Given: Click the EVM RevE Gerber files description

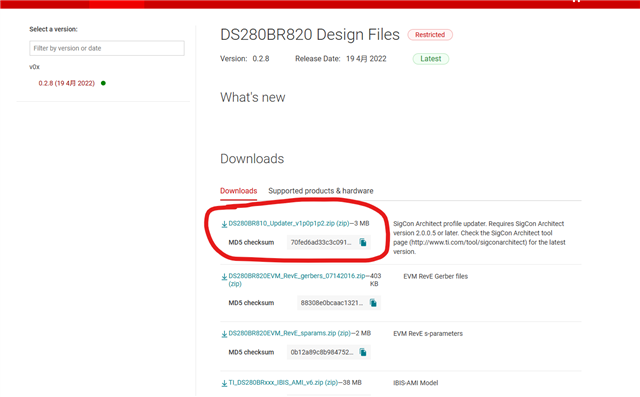Looking at the screenshot, I should [436, 276].
